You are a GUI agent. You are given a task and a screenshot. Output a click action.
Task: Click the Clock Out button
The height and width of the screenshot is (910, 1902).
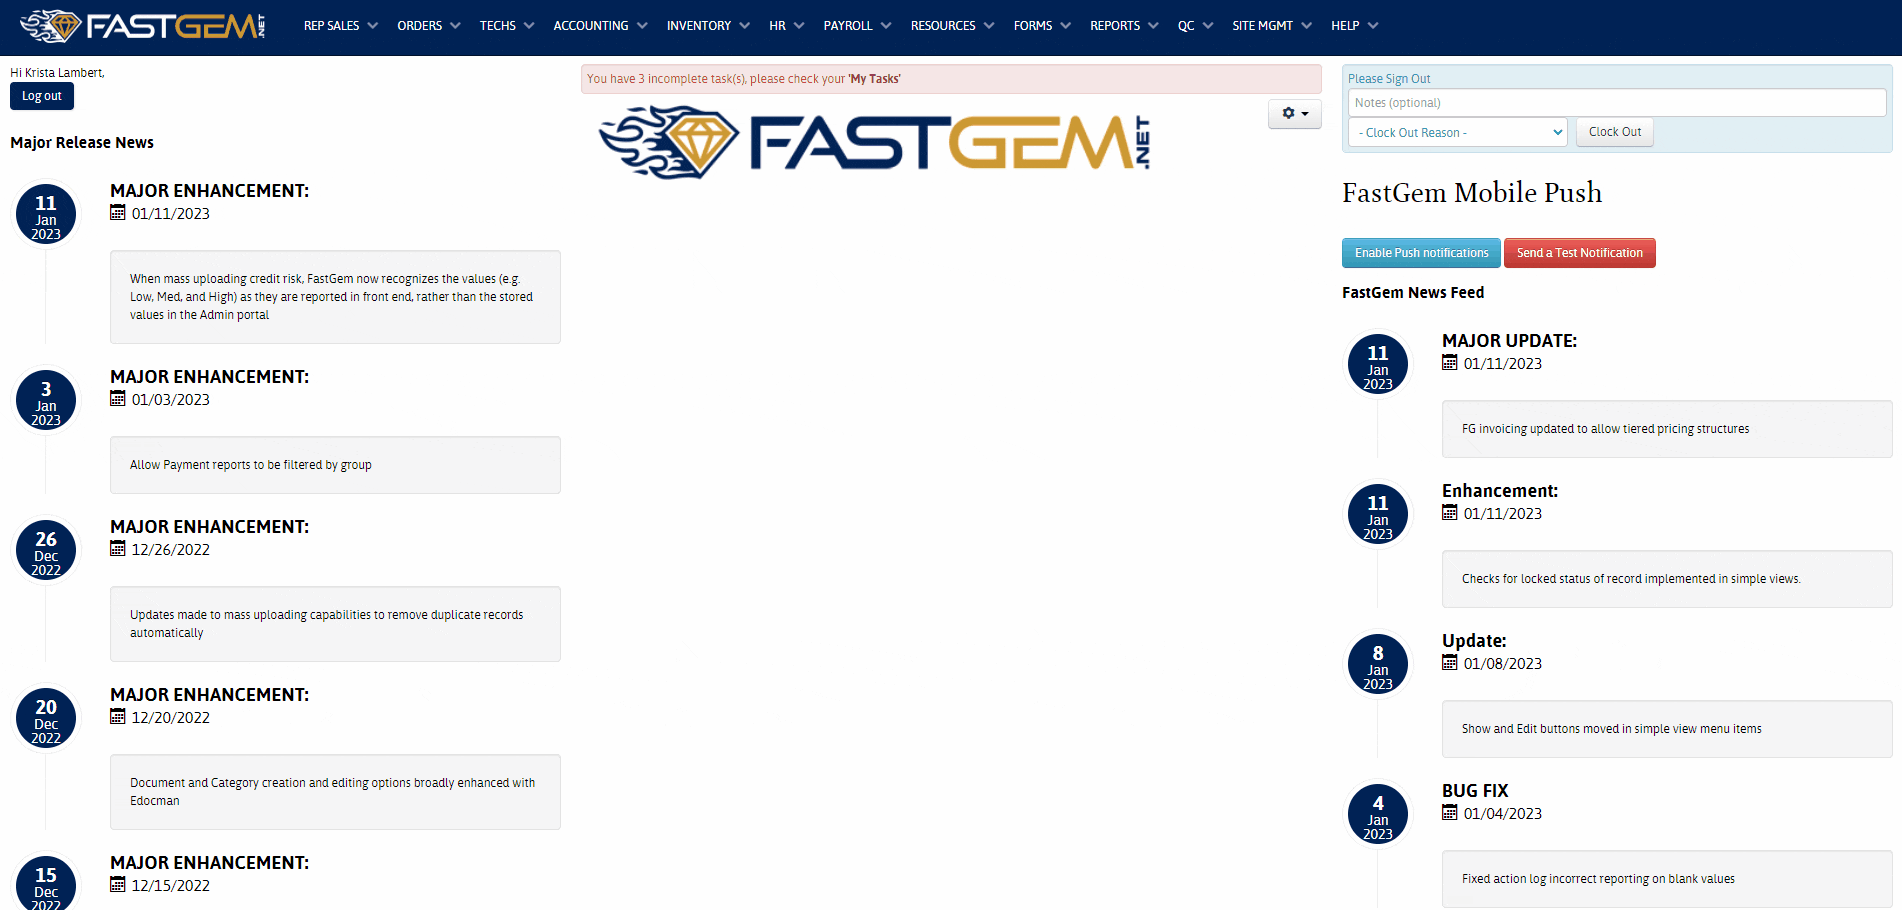pos(1615,132)
